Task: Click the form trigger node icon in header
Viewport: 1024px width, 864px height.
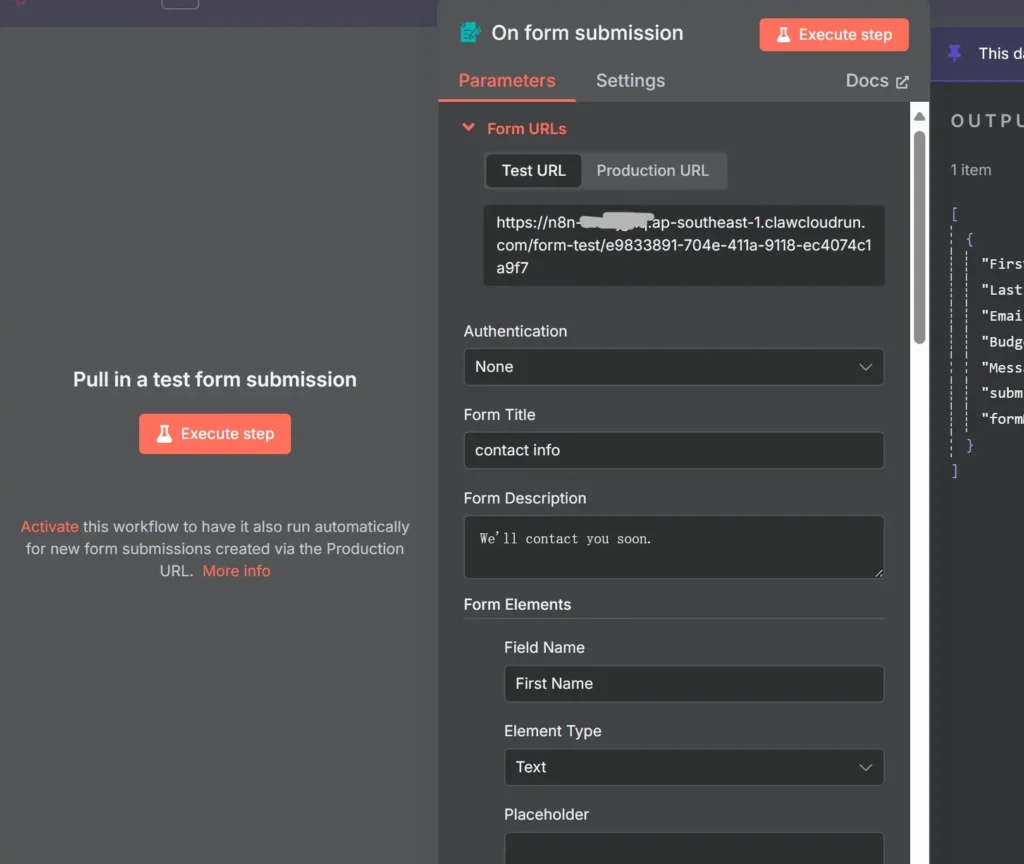Action: pos(469,33)
